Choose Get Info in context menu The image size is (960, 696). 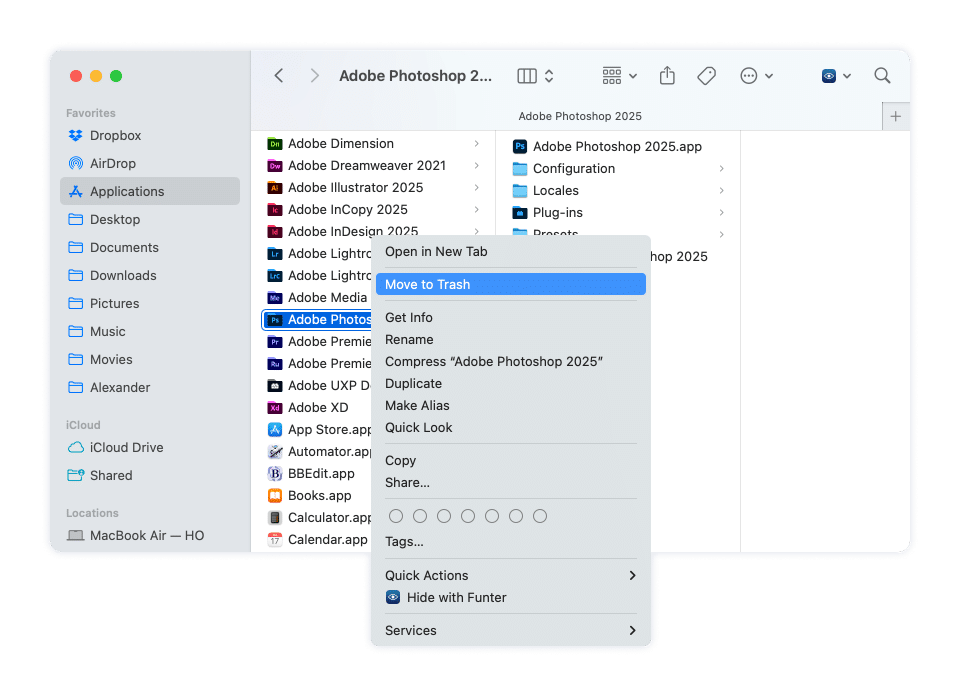[511, 318]
